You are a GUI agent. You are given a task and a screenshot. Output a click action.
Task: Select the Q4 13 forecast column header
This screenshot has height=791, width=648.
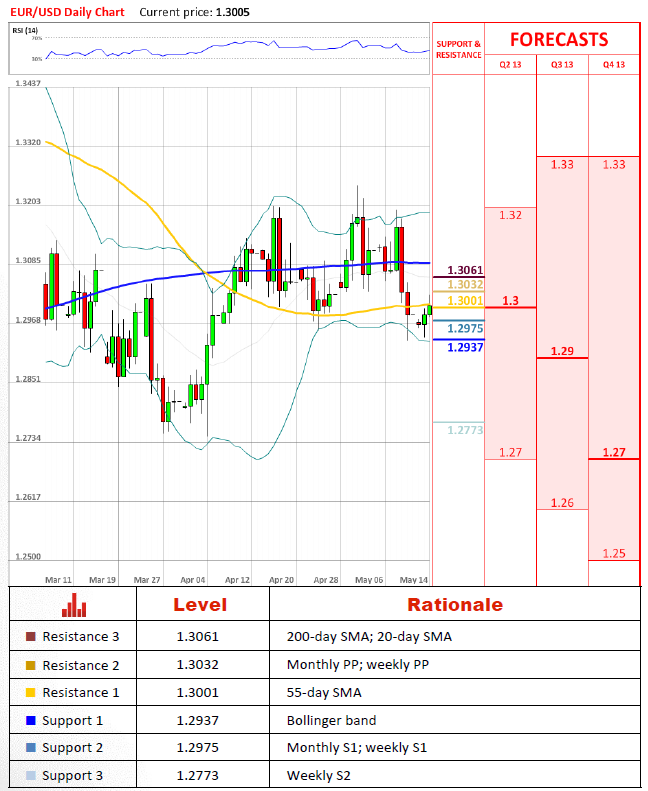[x=614, y=65]
